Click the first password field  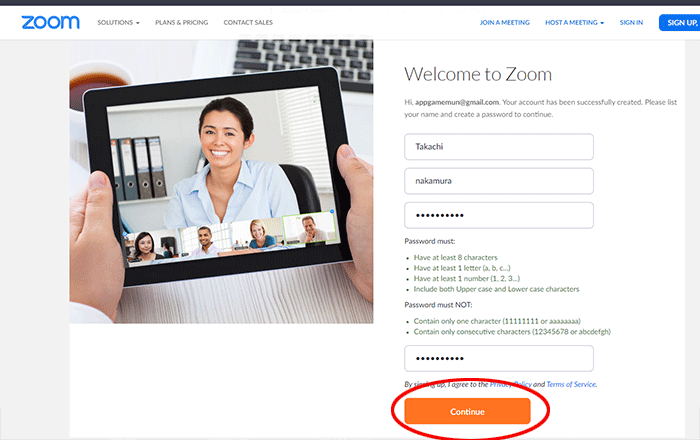click(x=499, y=215)
